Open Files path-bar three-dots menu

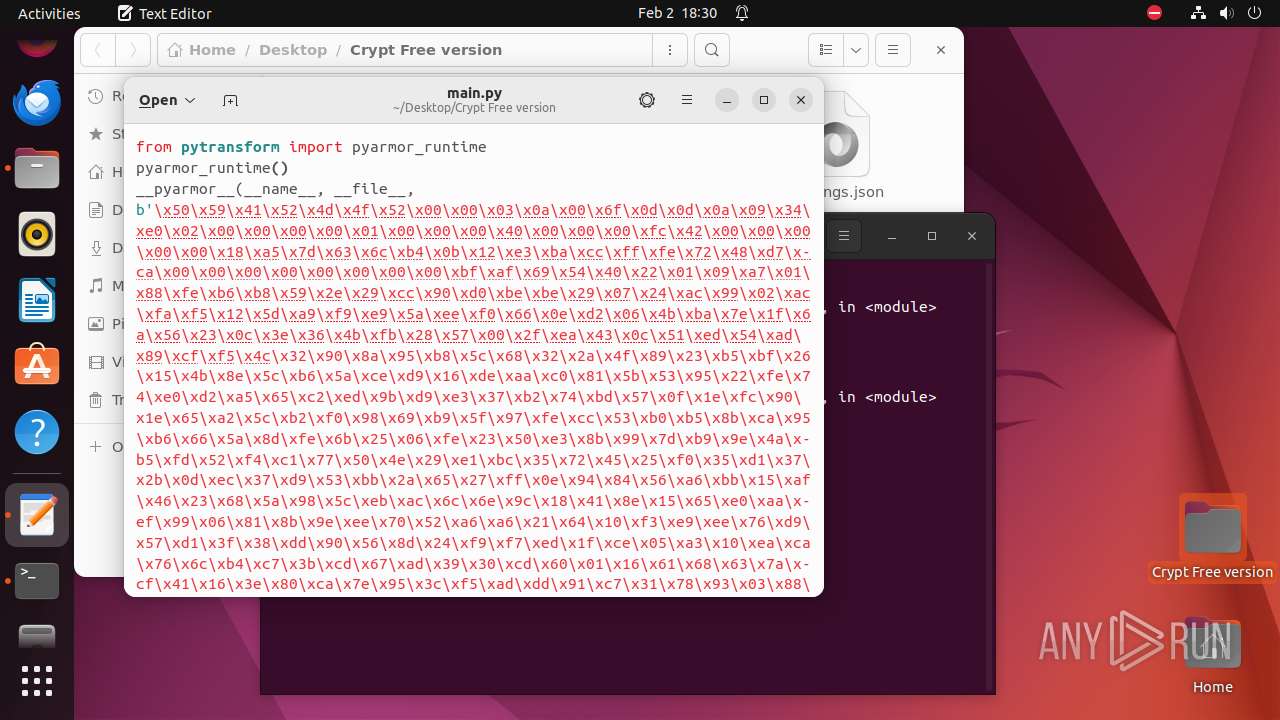click(668, 50)
